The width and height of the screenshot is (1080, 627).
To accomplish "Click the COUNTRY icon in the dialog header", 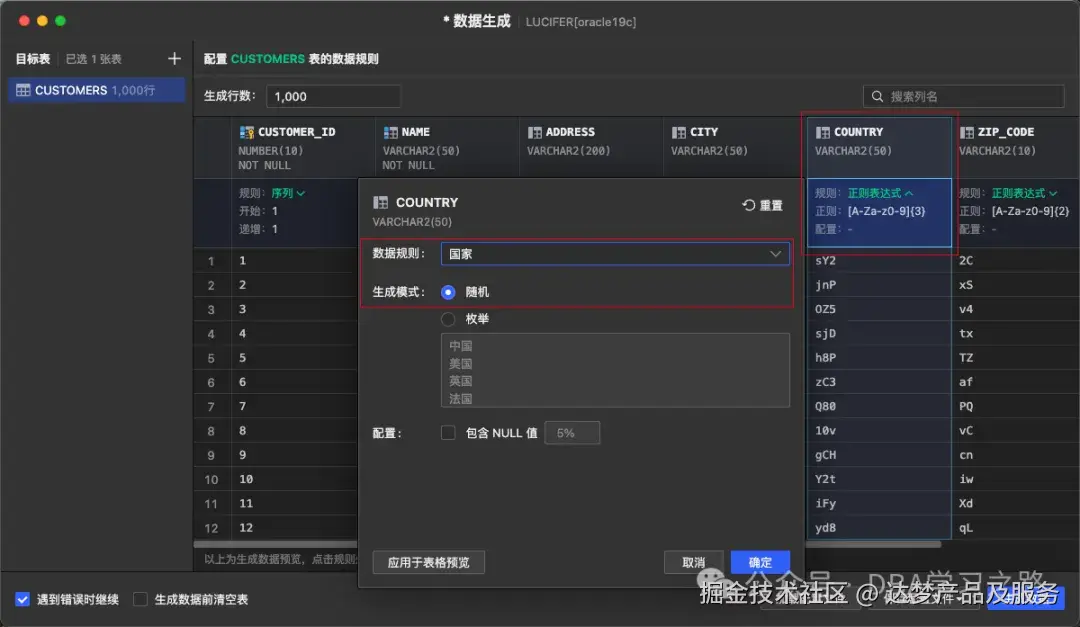I will tap(380, 202).
